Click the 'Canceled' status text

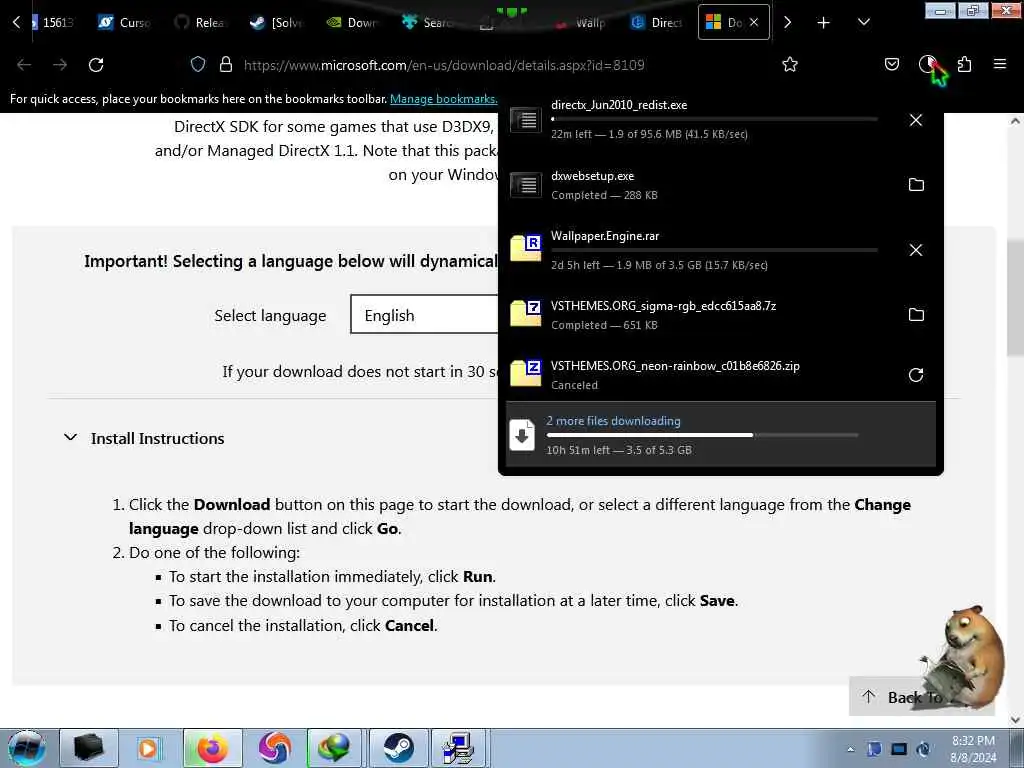pyautogui.click(x=574, y=385)
